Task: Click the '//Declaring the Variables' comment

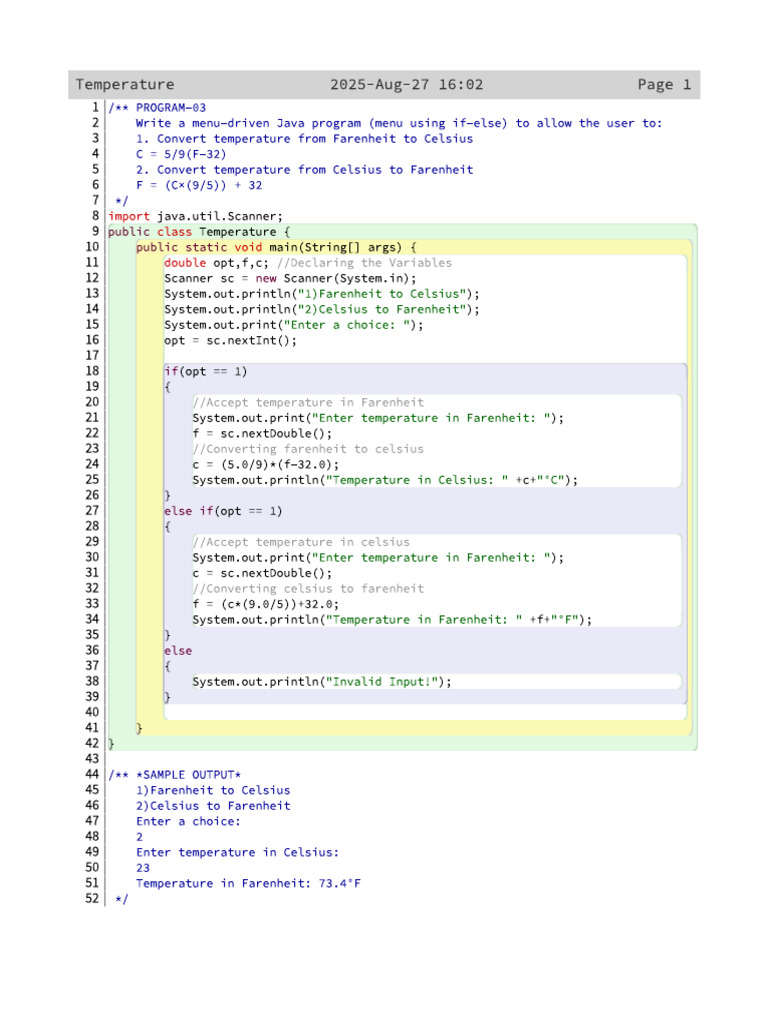Action: point(364,263)
